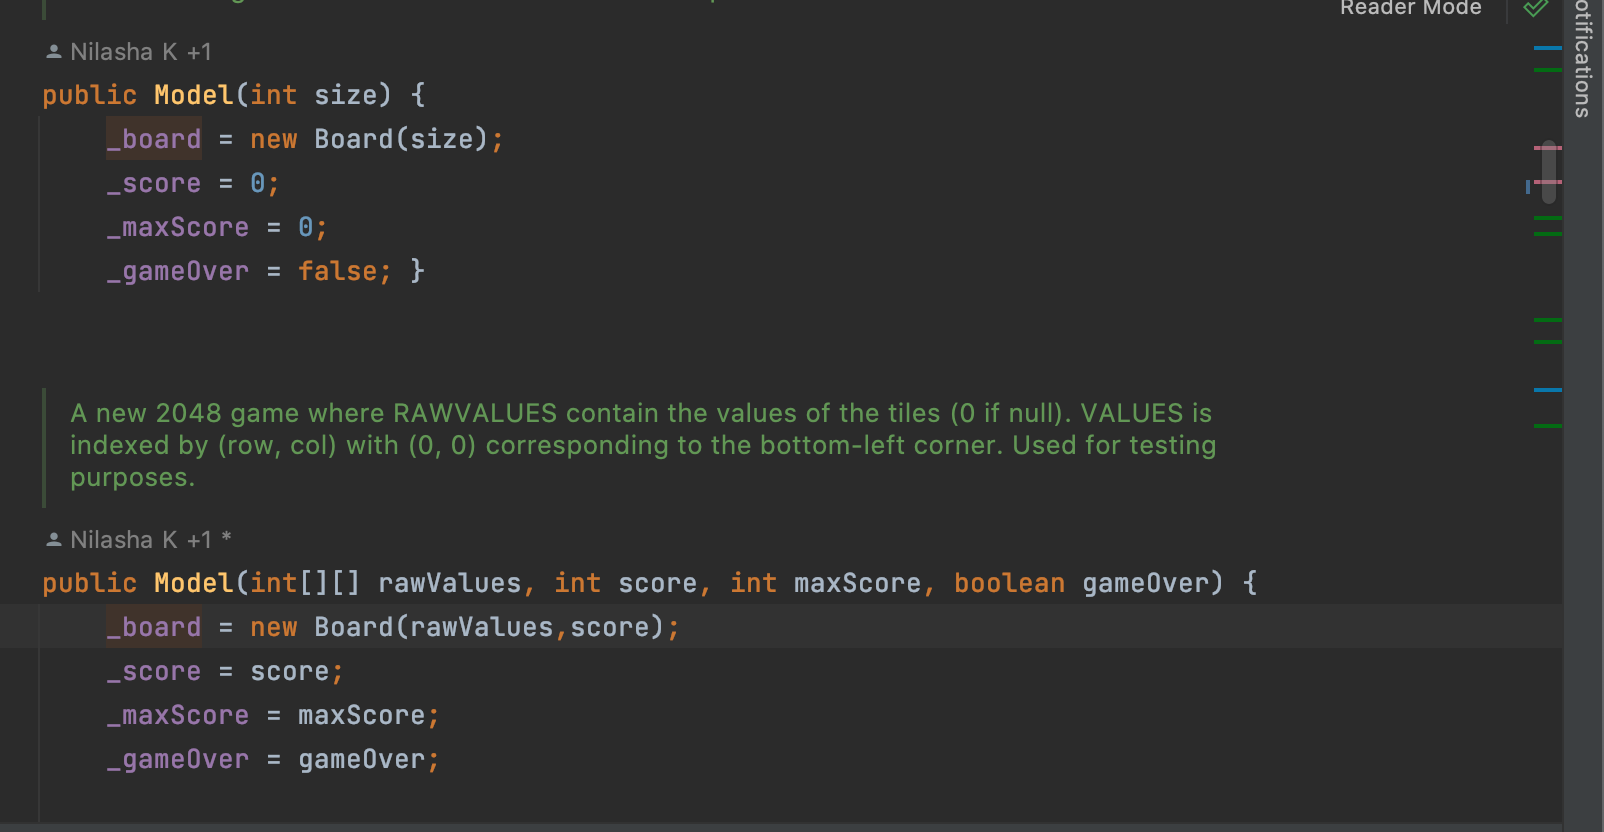Open the Notifications tool window tab
Image resolution: width=1604 pixels, height=832 pixels.
point(1583,60)
